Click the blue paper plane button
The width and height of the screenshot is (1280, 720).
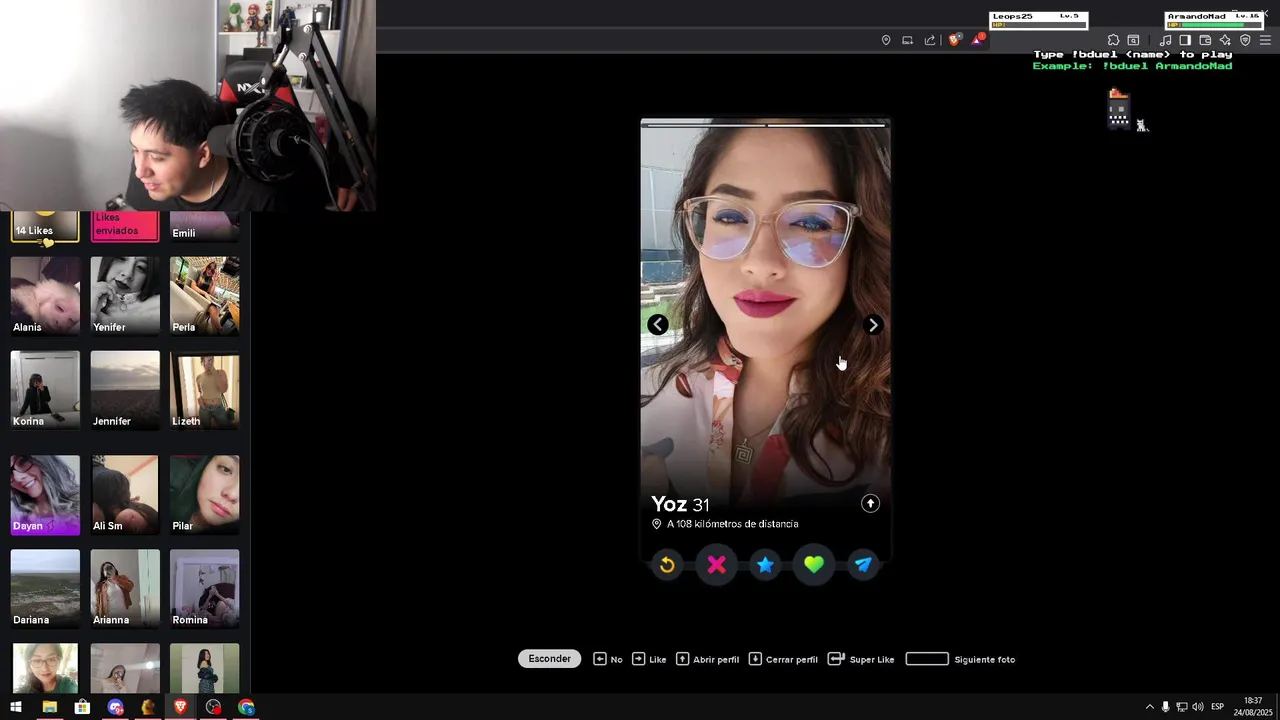coord(863,565)
